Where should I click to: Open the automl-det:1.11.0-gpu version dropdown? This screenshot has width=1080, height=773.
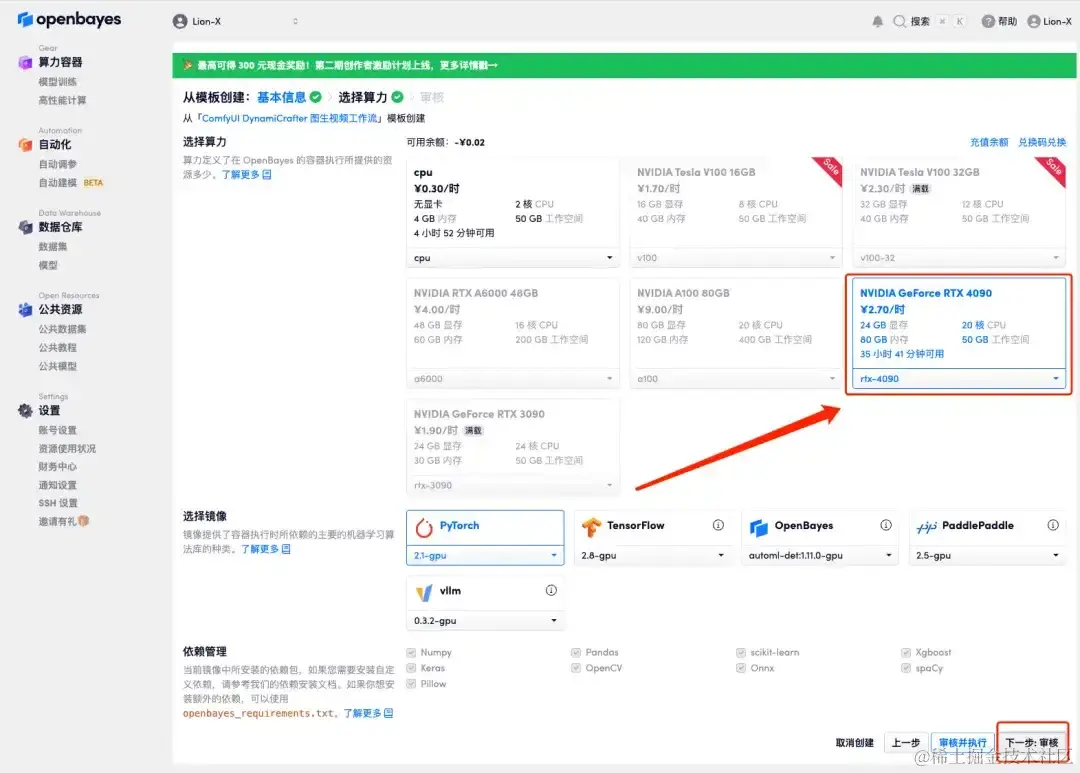[x=820, y=555]
